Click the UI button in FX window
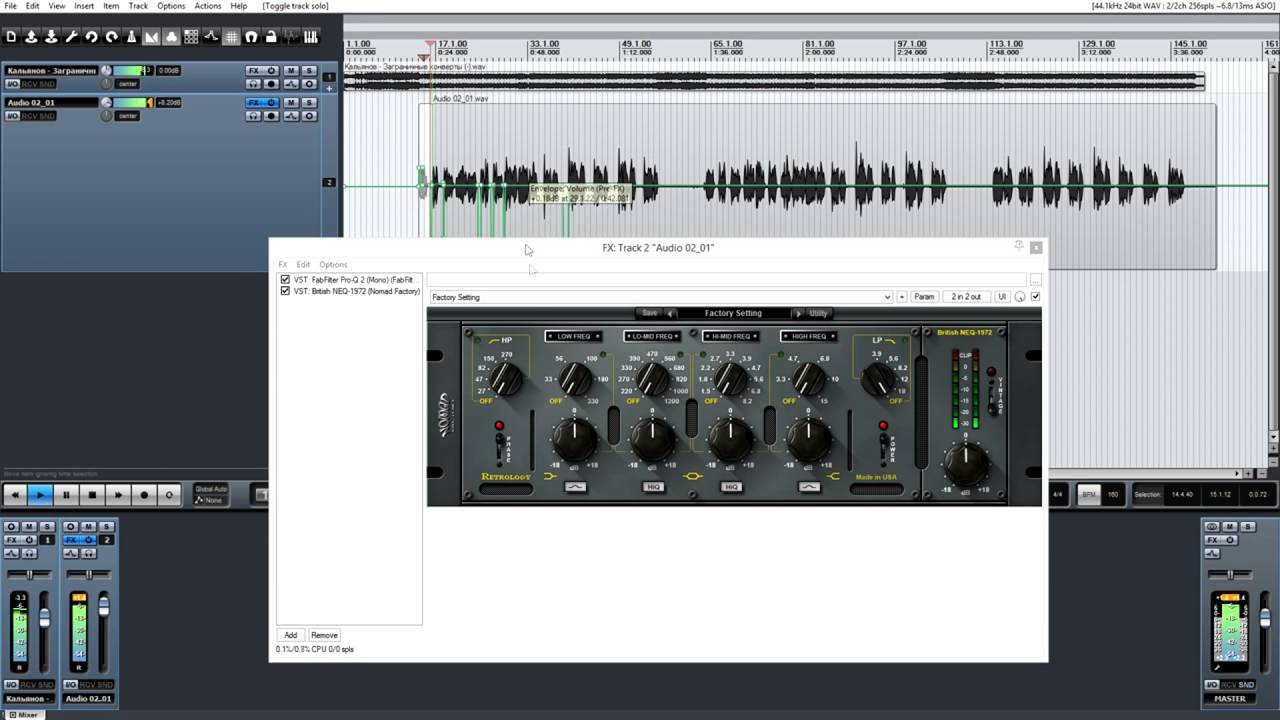 coord(1001,297)
